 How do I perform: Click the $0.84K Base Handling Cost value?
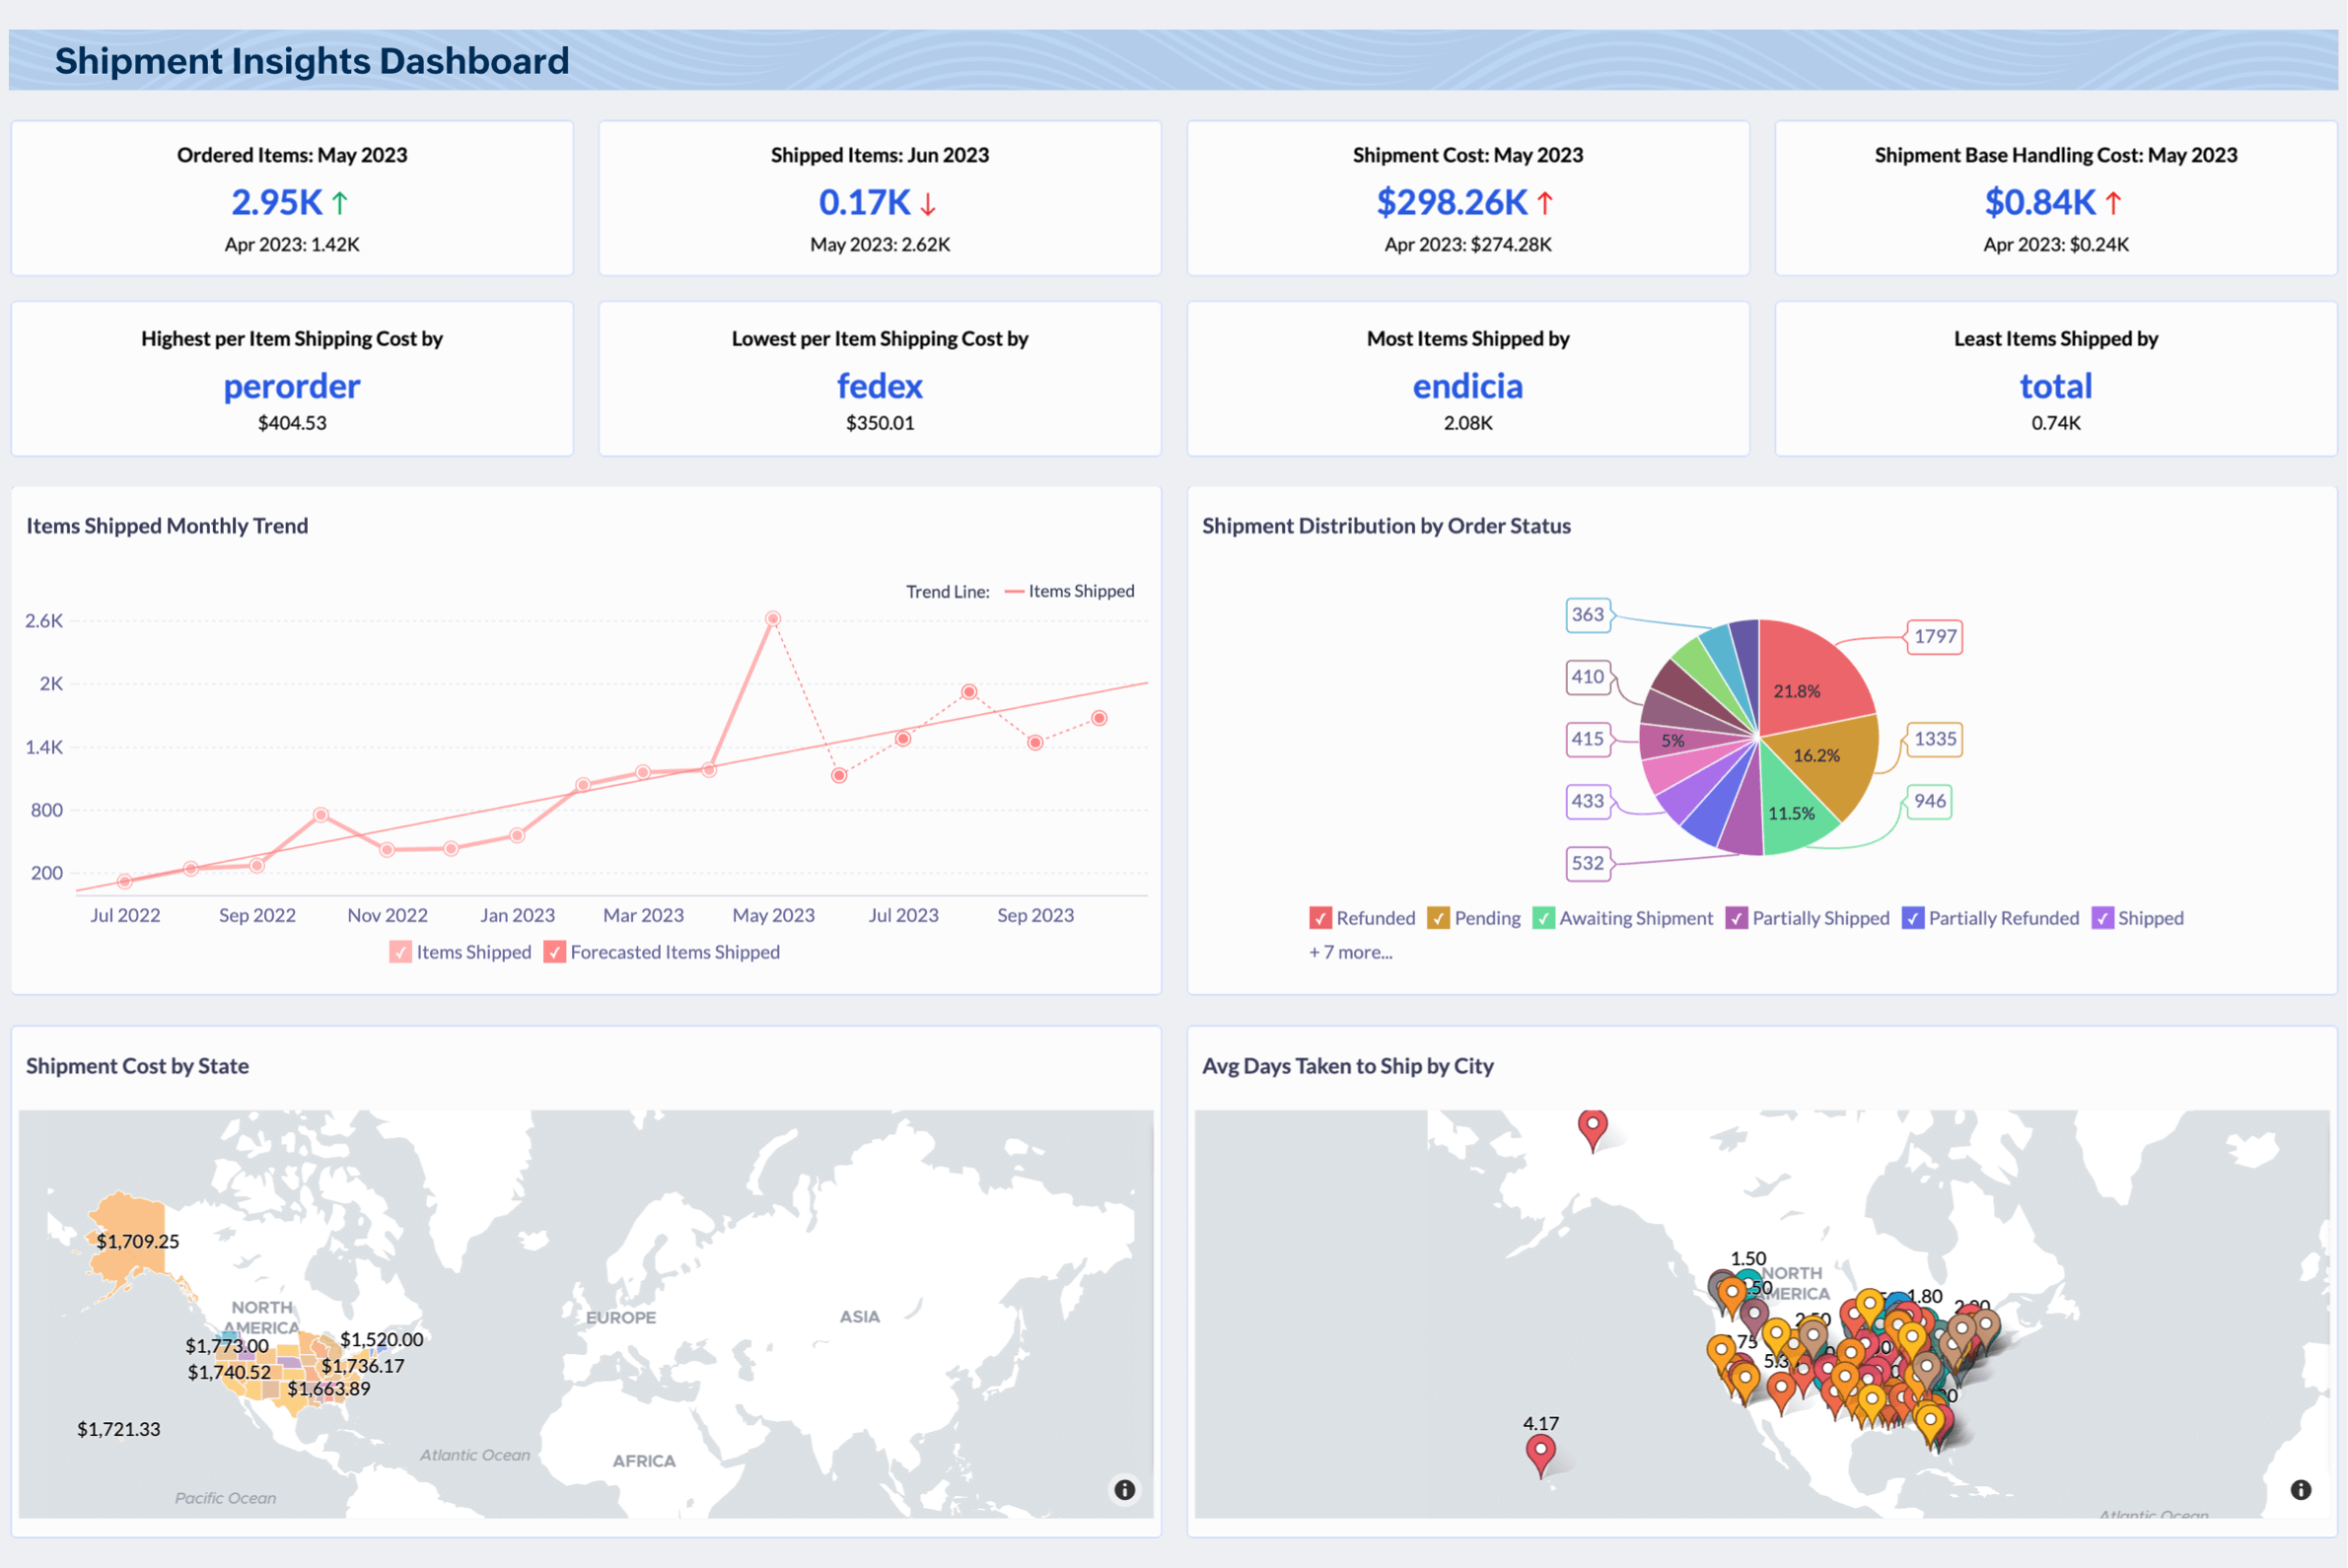click(x=2040, y=202)
